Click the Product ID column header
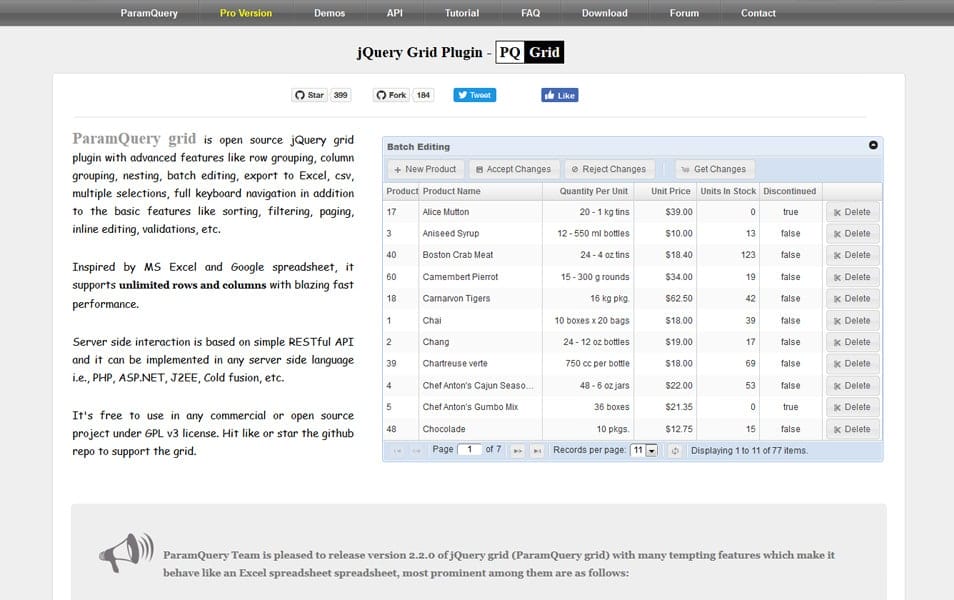954x600 pixels. [401, 191]
